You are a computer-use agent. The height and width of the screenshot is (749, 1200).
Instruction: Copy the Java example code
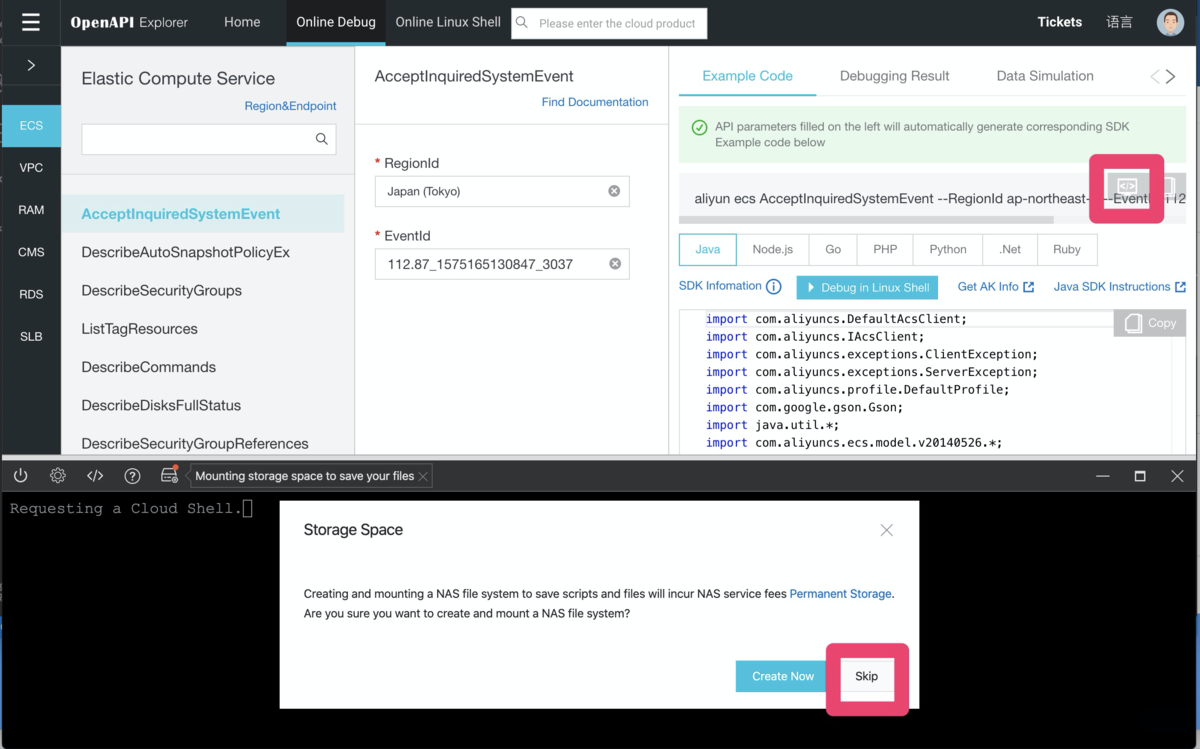(x=1150, y=323)
